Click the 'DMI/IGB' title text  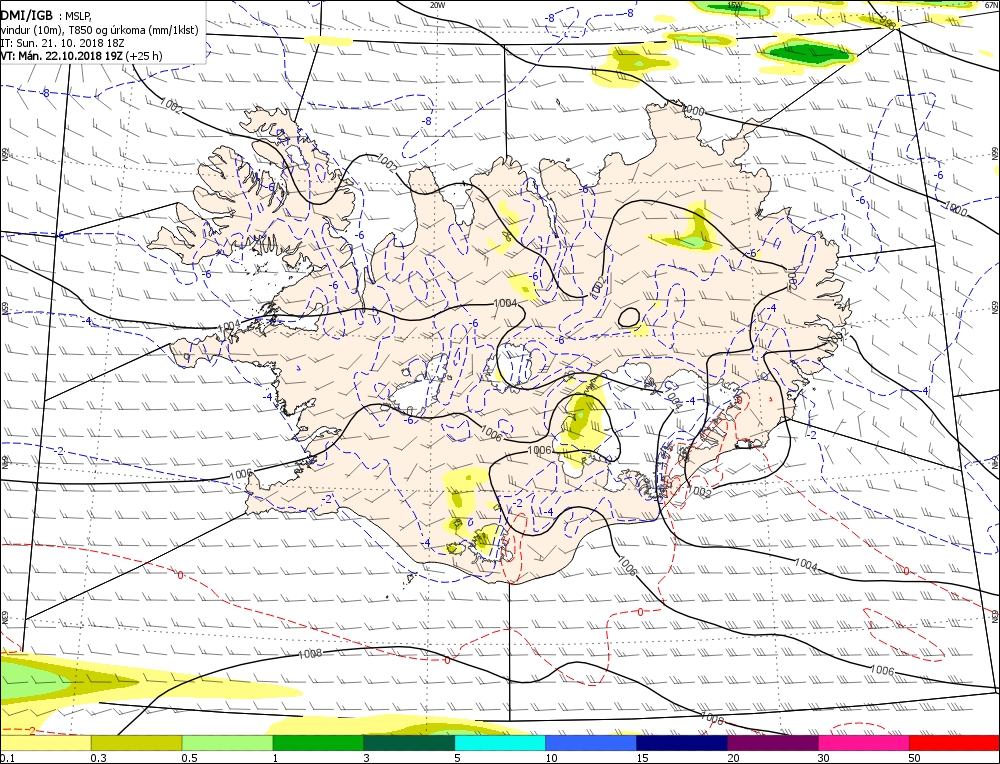[27, 15]
